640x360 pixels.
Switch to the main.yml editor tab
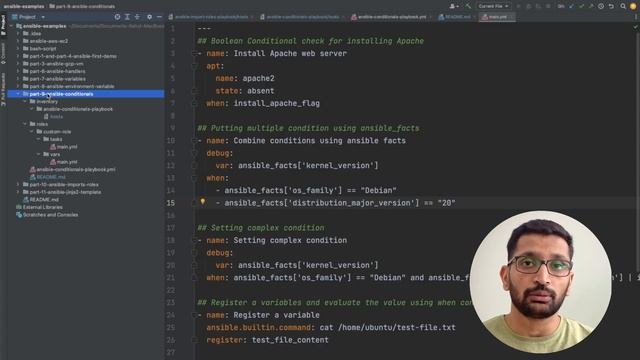pyautogui.click(x=498, y=17)
